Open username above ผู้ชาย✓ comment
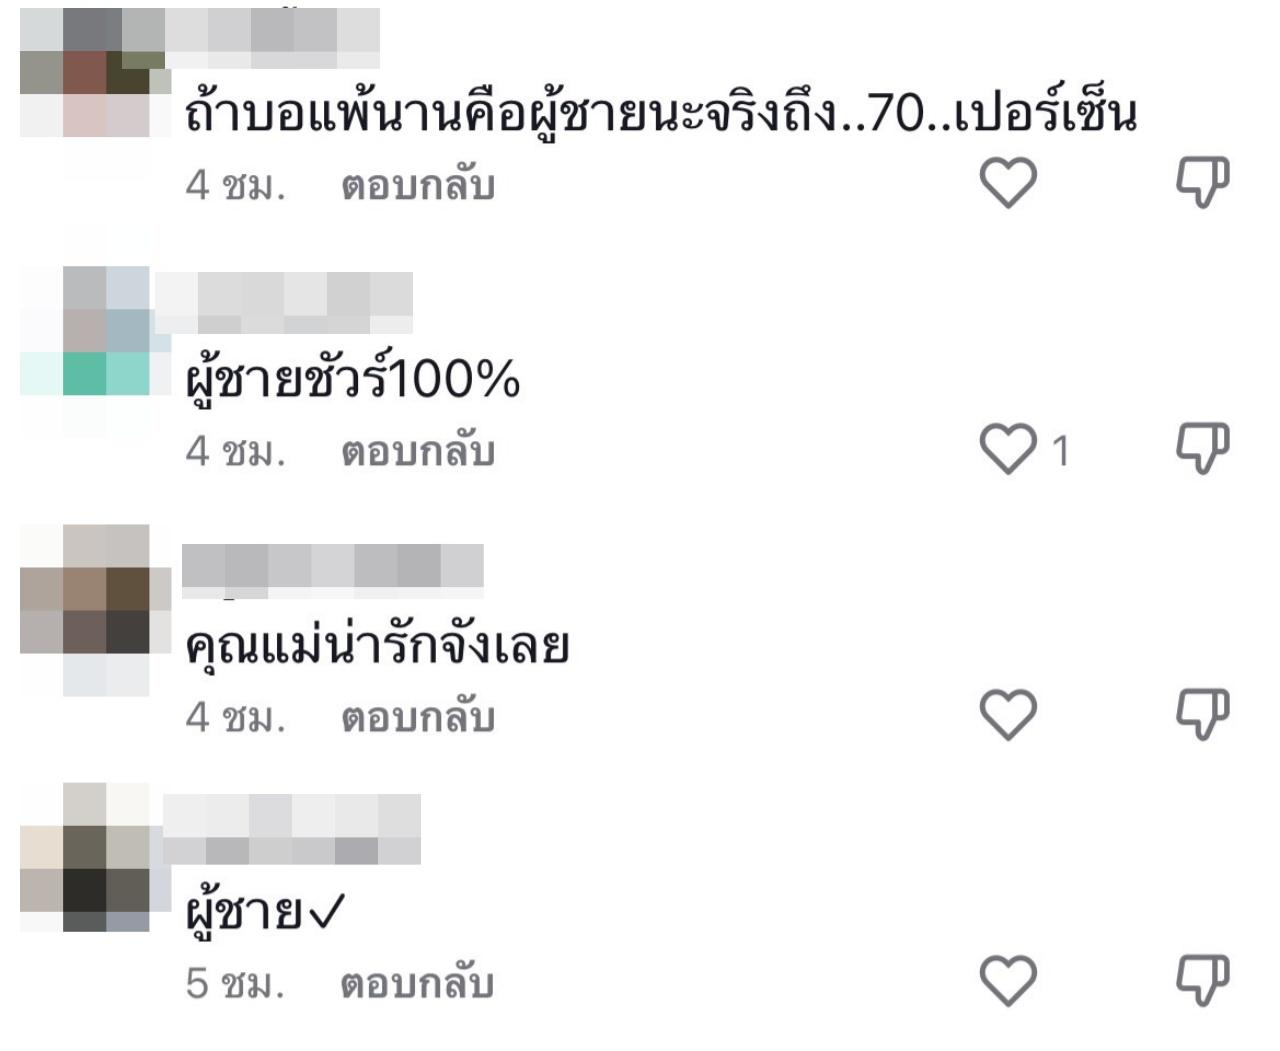The image size is (1280, 1051). [291, 829]
